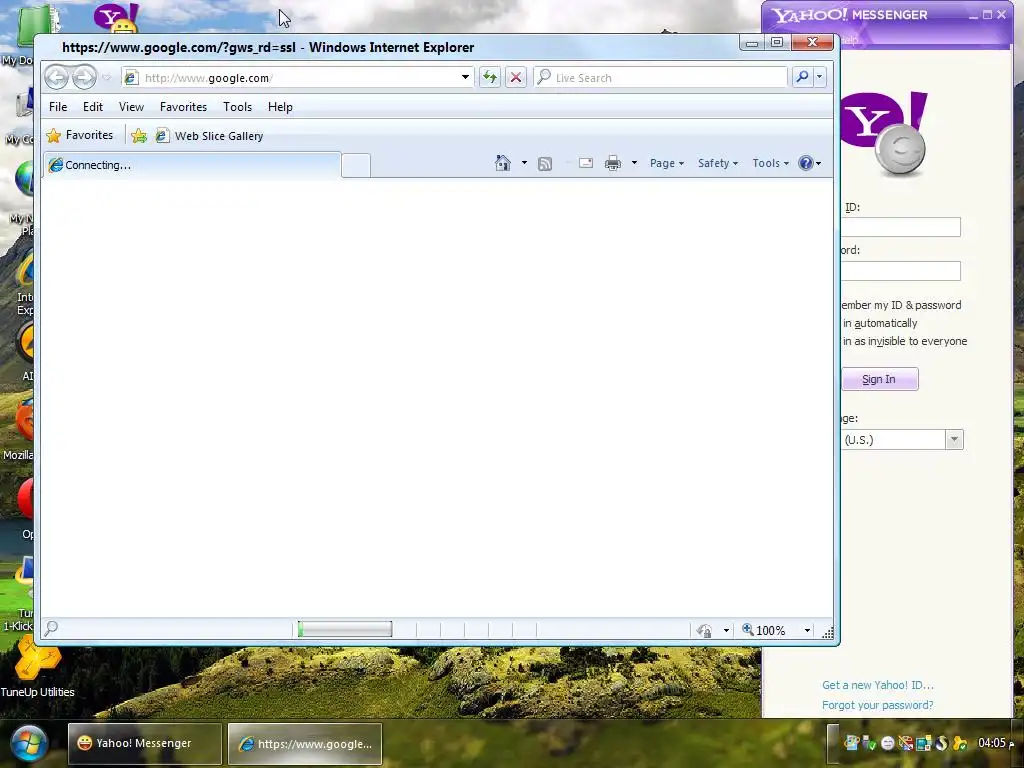Viewport: 1024px width, 768px height.
Task: Open the command bar Tools dropdown
Action: coord(770,163)
